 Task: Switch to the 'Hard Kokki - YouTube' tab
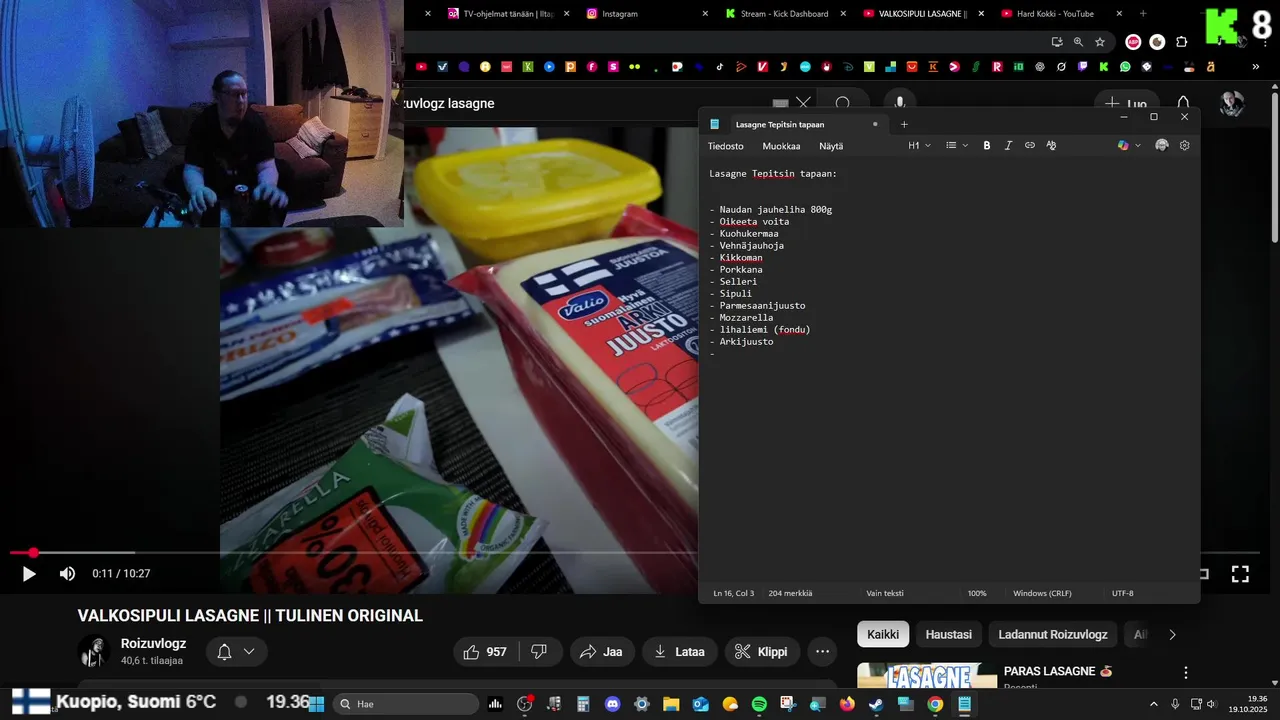click(x=1060, y=14)
